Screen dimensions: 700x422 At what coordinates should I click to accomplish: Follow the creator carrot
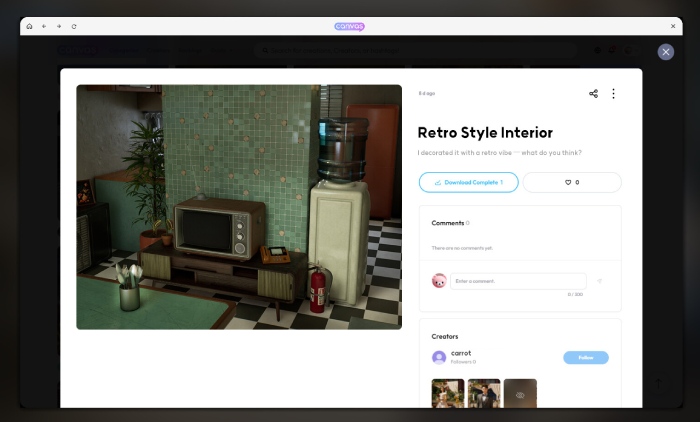point(585,357)
